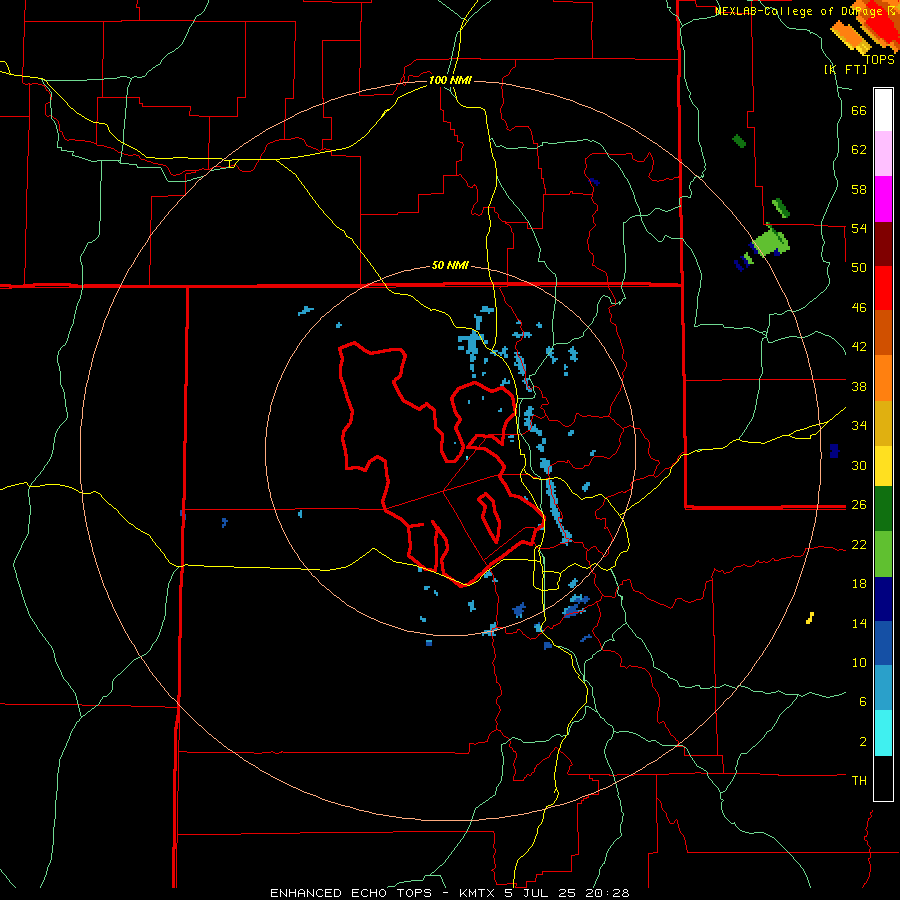900x900 pixels.
Task: Click the medium blue 18 kft swatch
Action: pyautogui.click(x=883, y=643)
